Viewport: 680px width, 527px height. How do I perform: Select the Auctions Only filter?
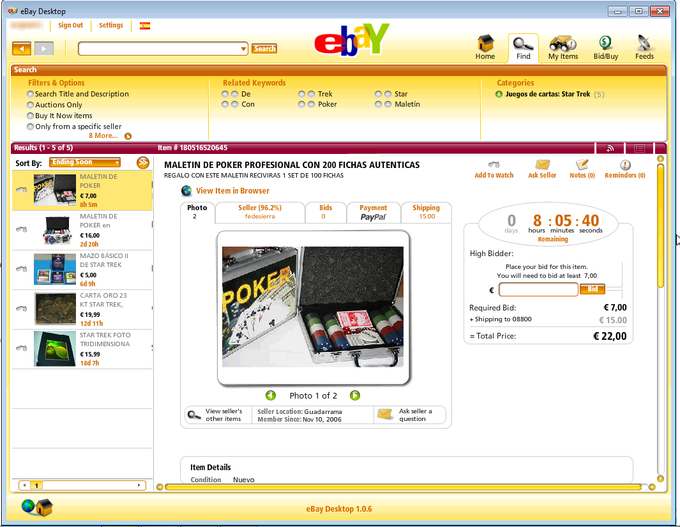(30, 105)
